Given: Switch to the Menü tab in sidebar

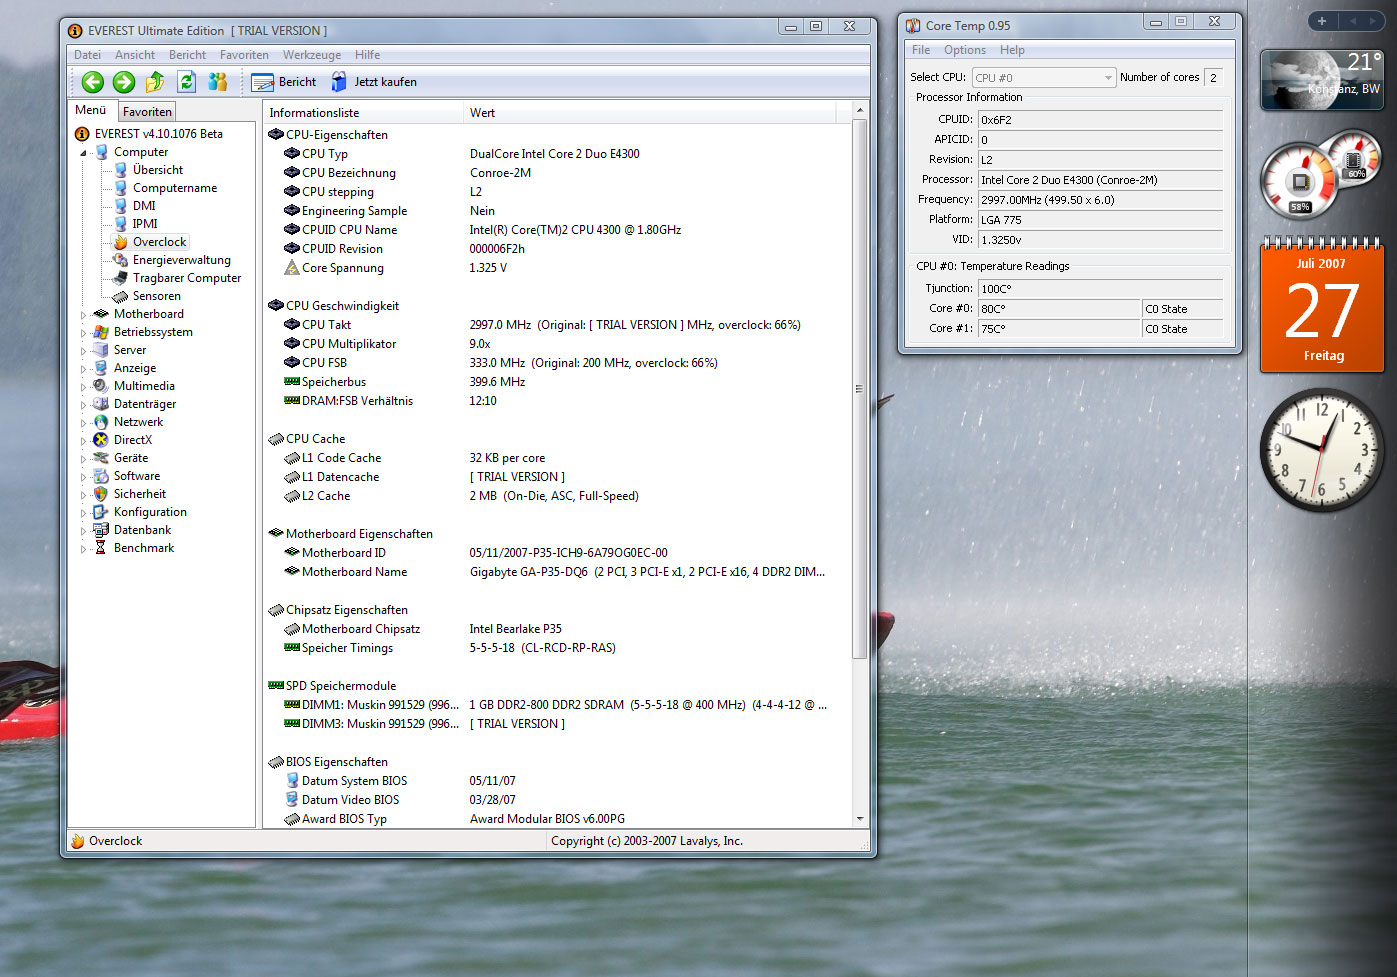Looking at the screenshot, I should (x=91, y=111).
